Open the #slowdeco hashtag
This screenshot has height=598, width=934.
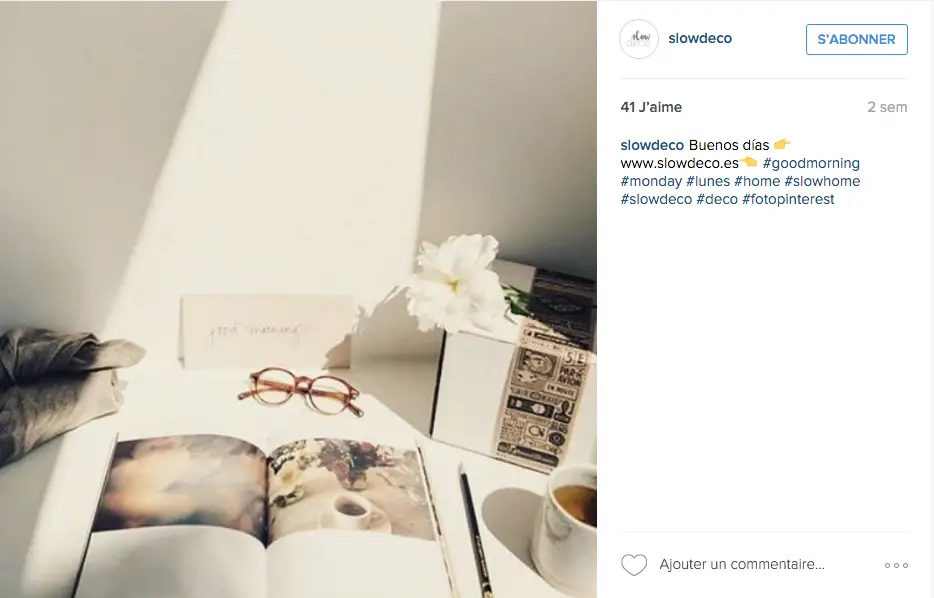click(x=656, y=199)
